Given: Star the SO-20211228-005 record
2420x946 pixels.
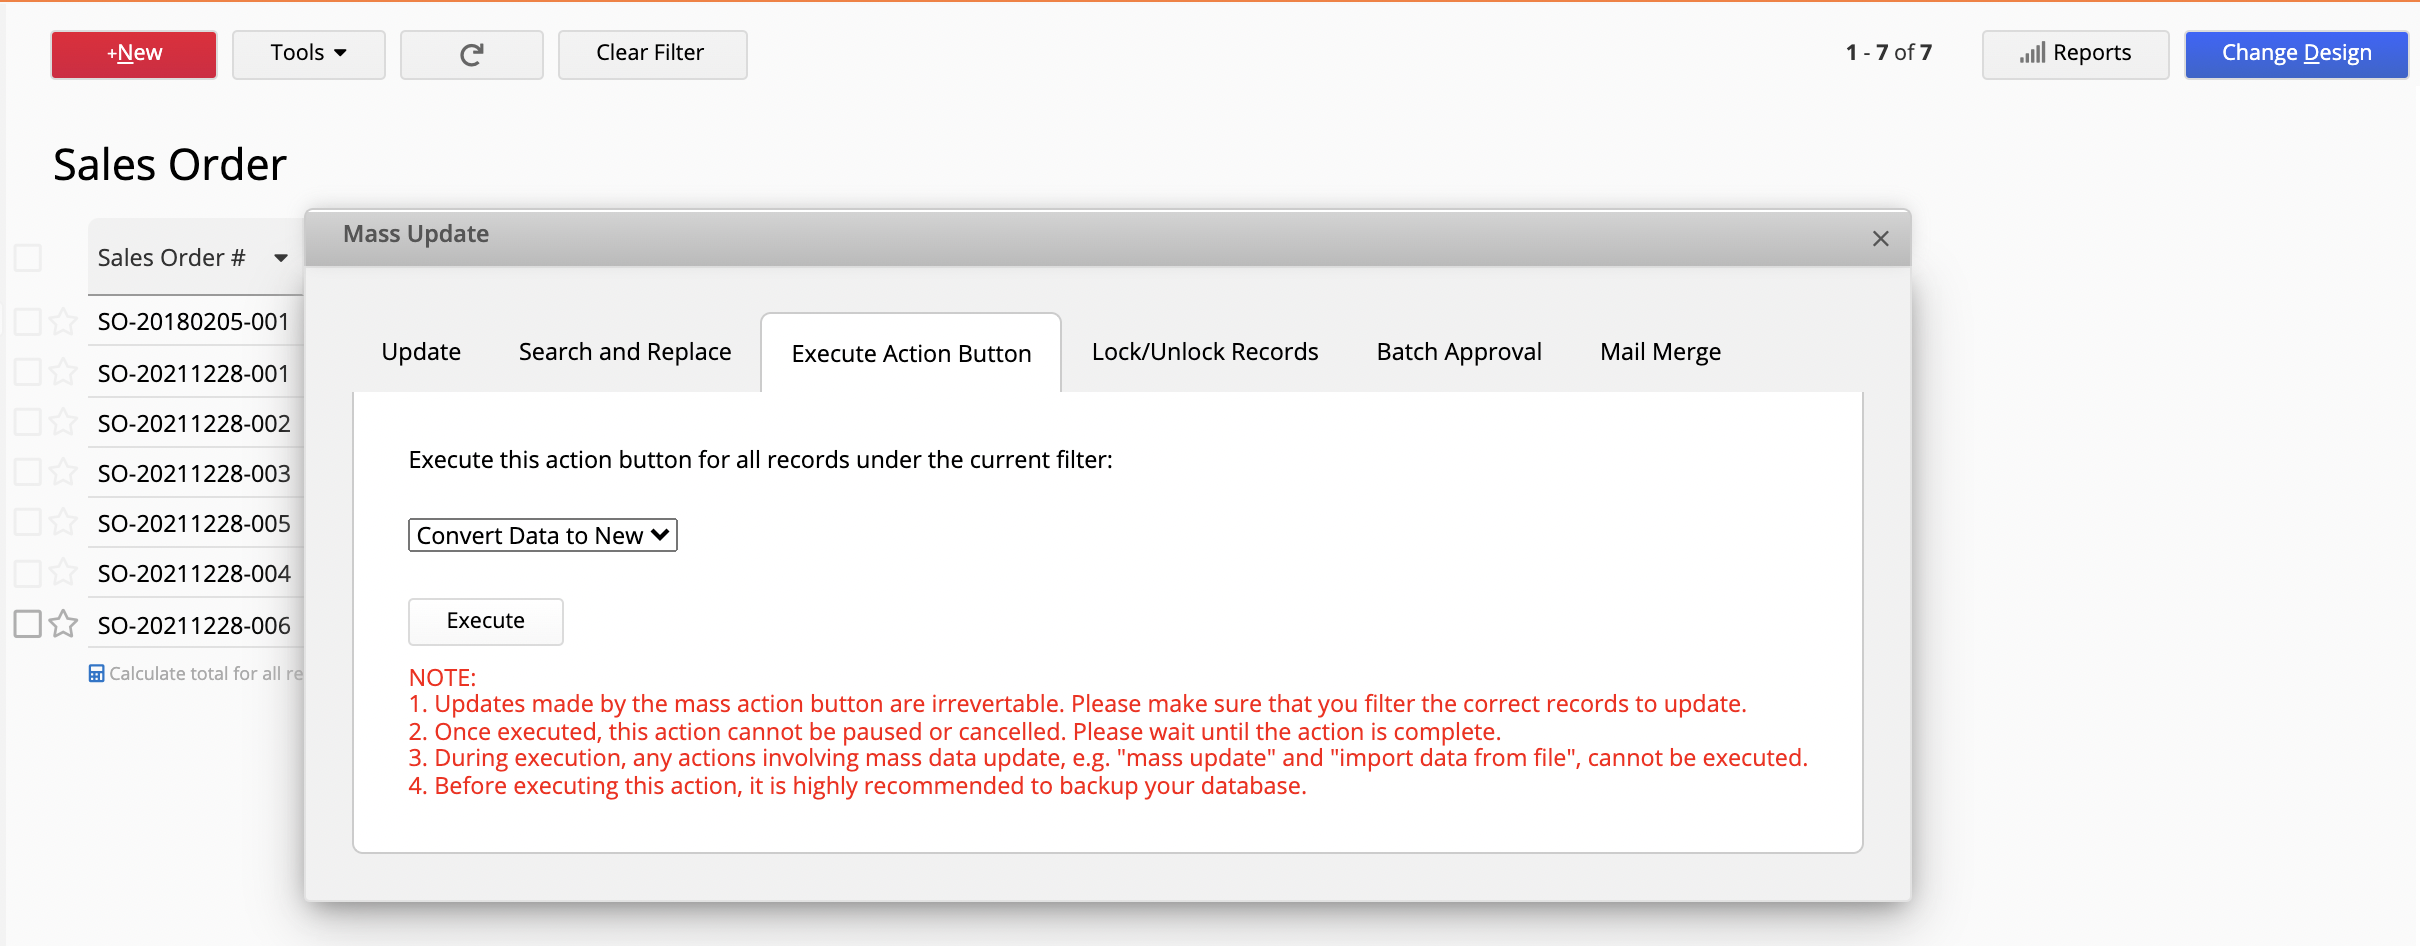Looking at the screenshot, I should pyautogui.click(x=63, y=522).
